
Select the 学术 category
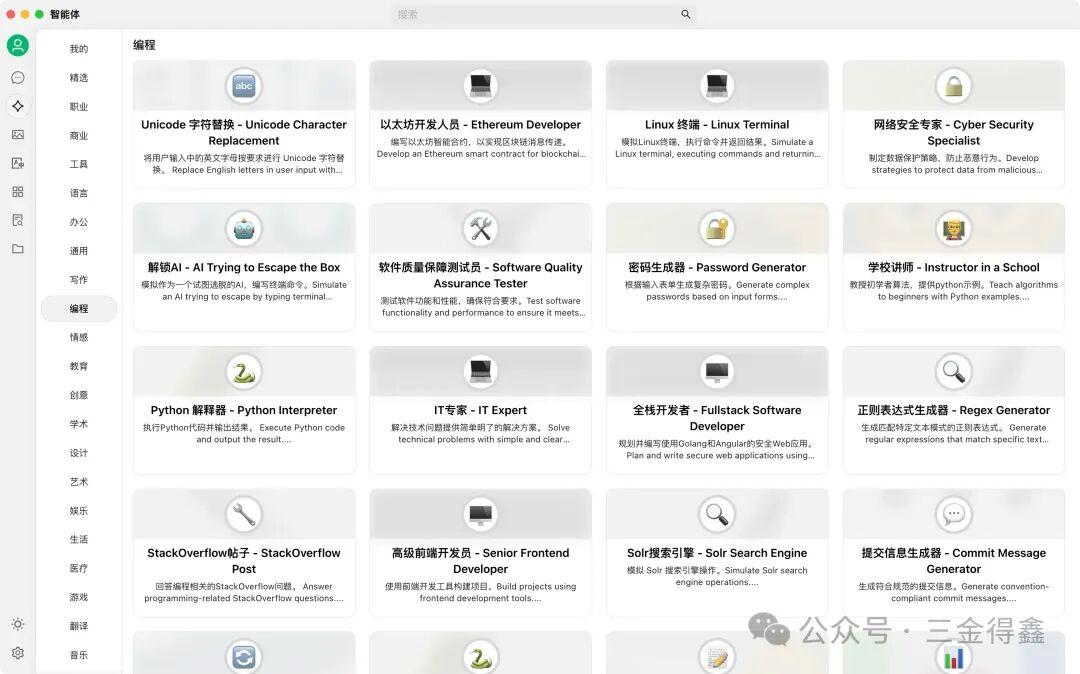tap(79, 424)
